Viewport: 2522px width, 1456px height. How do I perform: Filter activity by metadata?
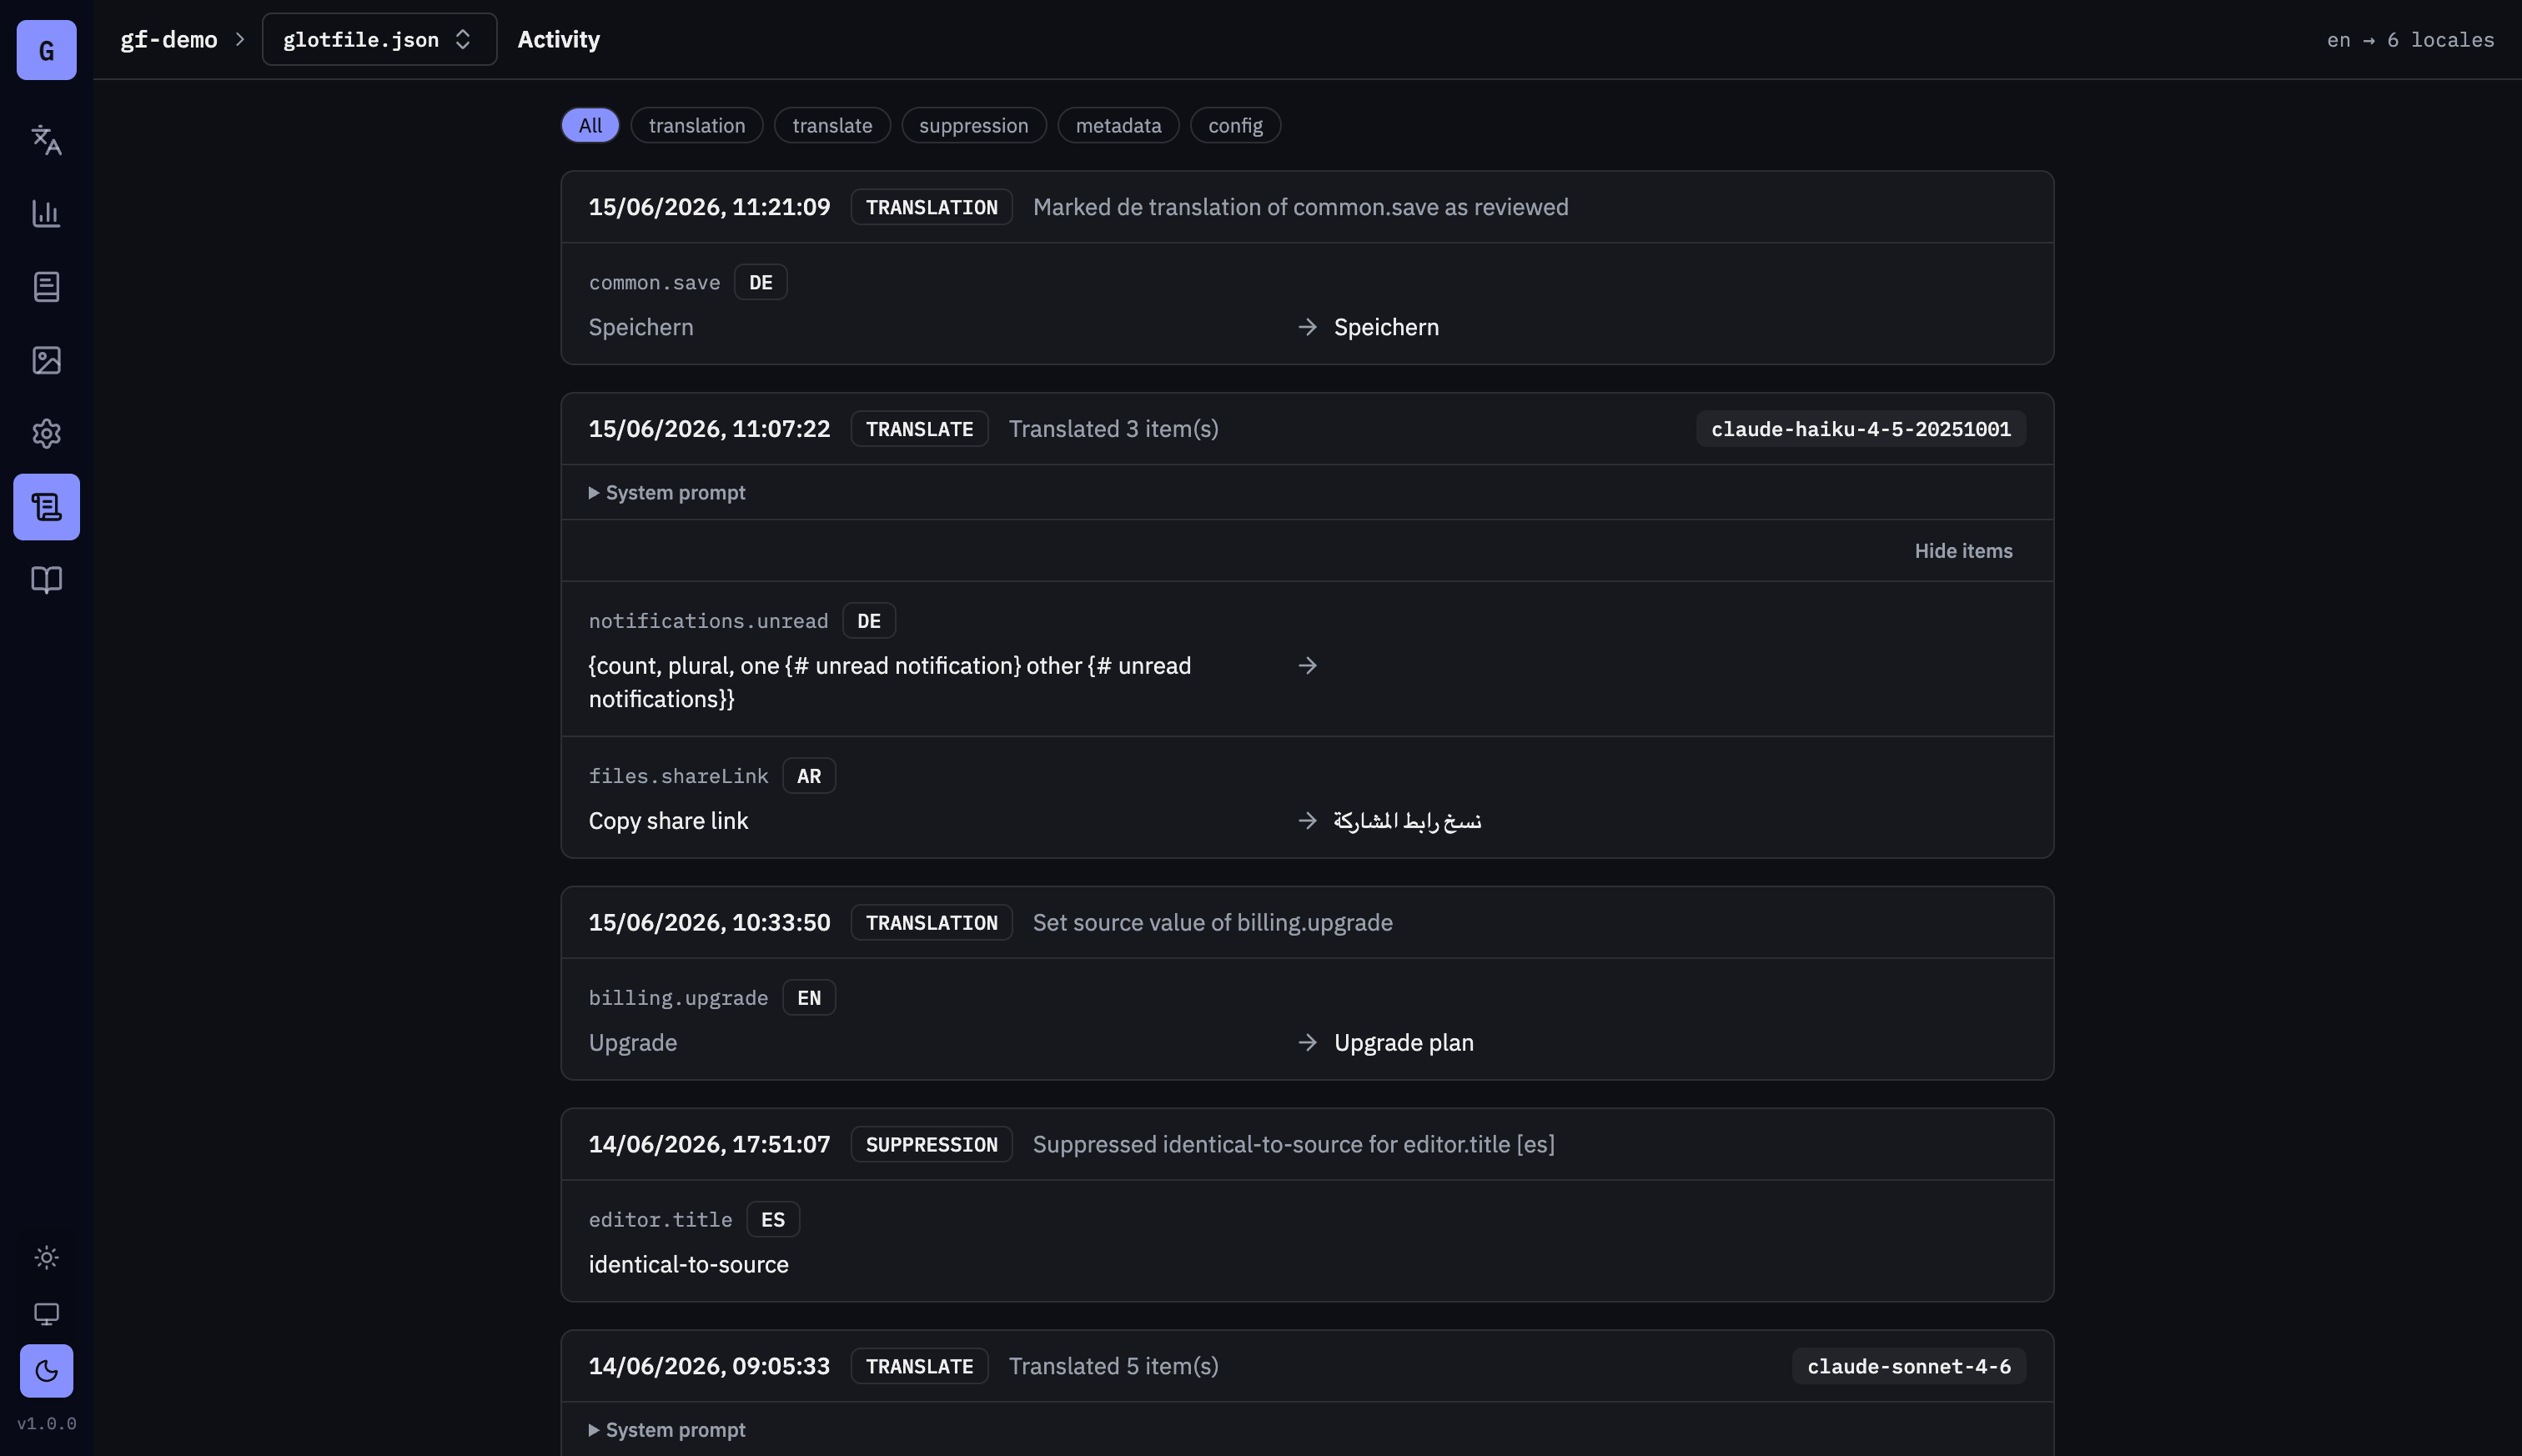click(1118, 125)
